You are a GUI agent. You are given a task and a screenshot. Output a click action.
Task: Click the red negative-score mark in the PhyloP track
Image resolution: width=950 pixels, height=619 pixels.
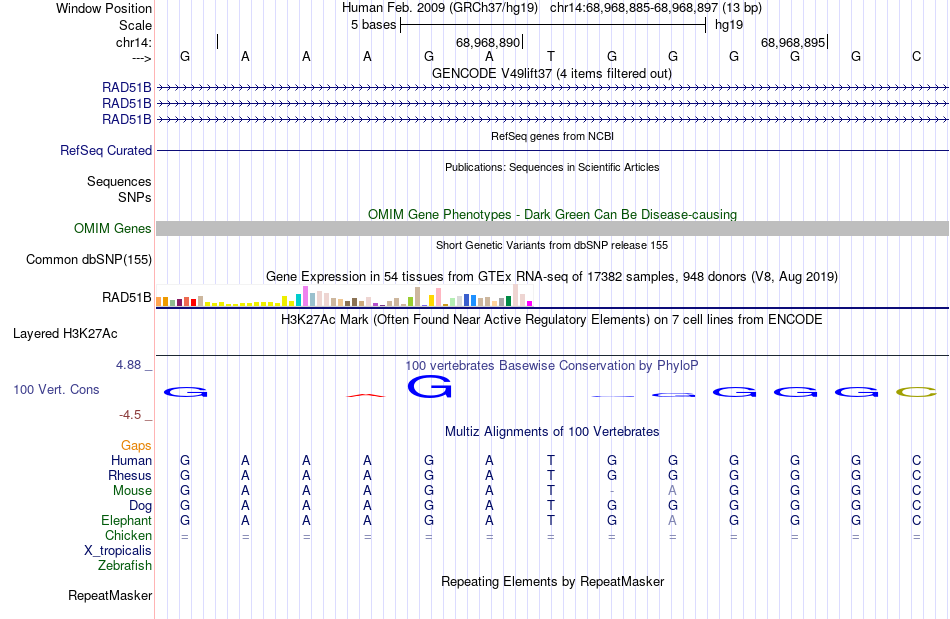pyautogui.click(x=366, y=396)
